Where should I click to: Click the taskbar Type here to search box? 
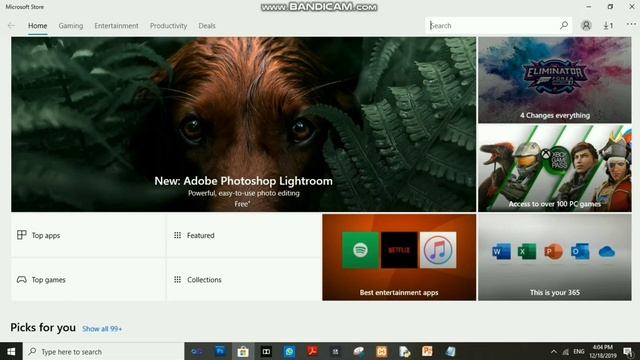pyautogui.click(x=104, y=351)
